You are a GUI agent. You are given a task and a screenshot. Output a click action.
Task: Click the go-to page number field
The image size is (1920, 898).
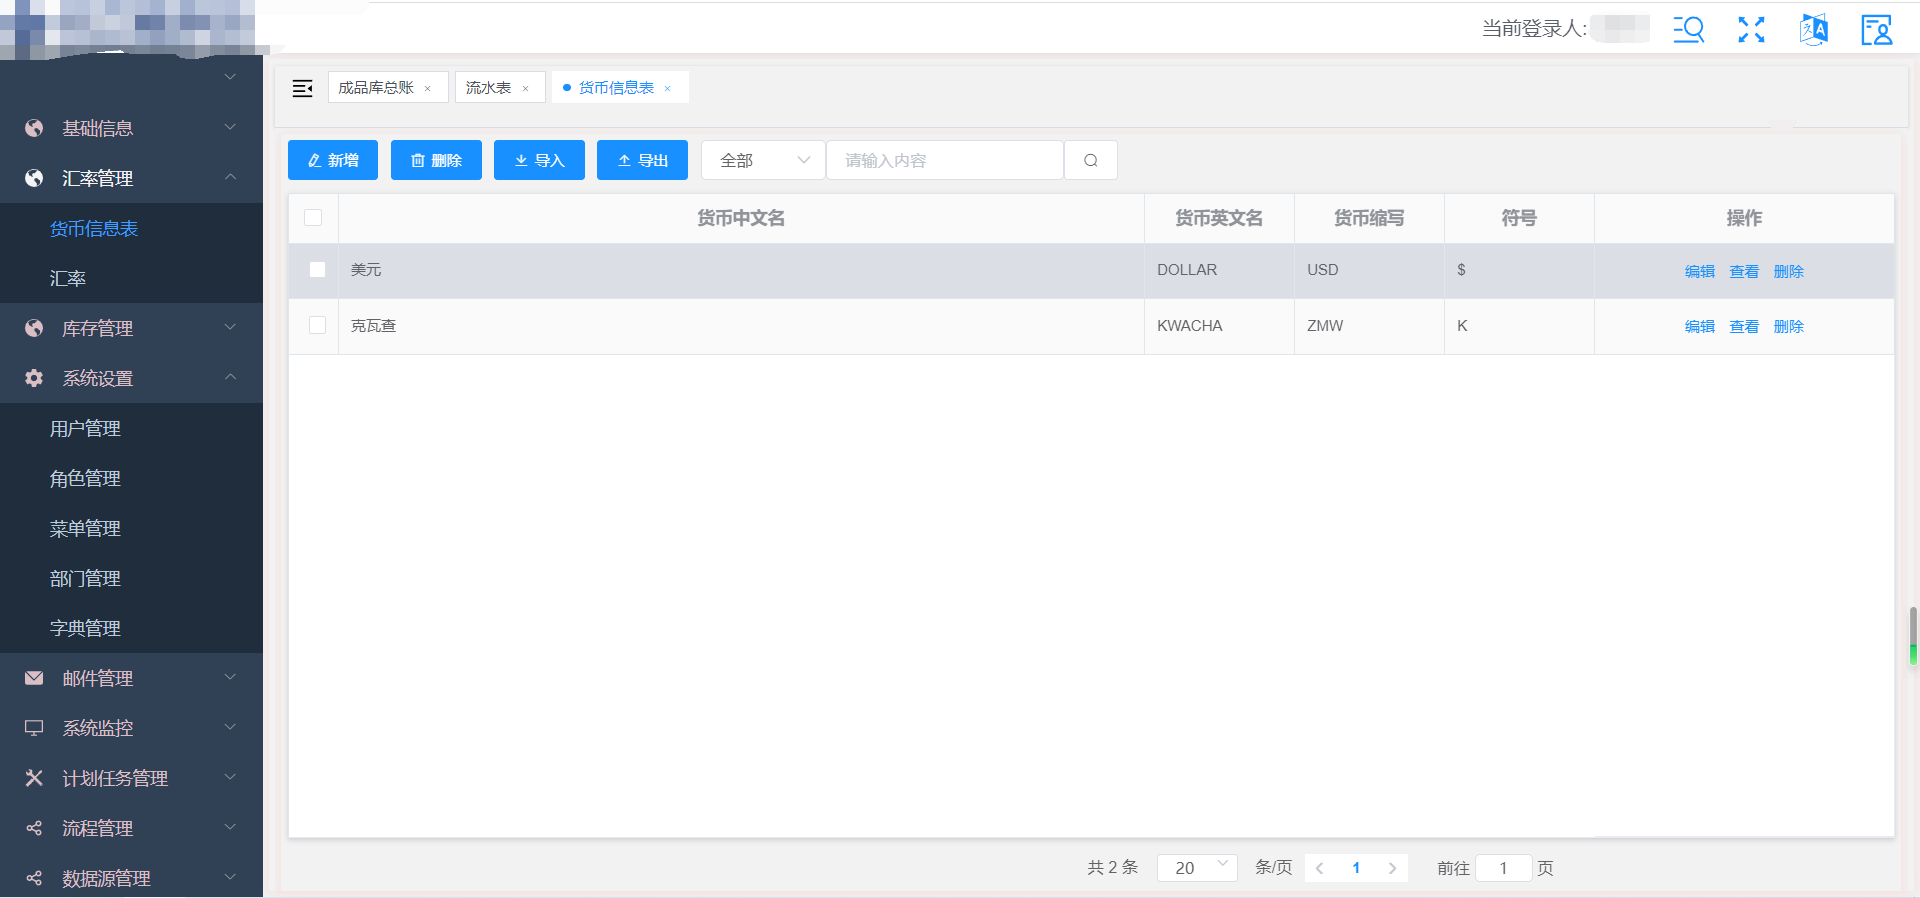pyautogui.click(x=1503, y=868)
